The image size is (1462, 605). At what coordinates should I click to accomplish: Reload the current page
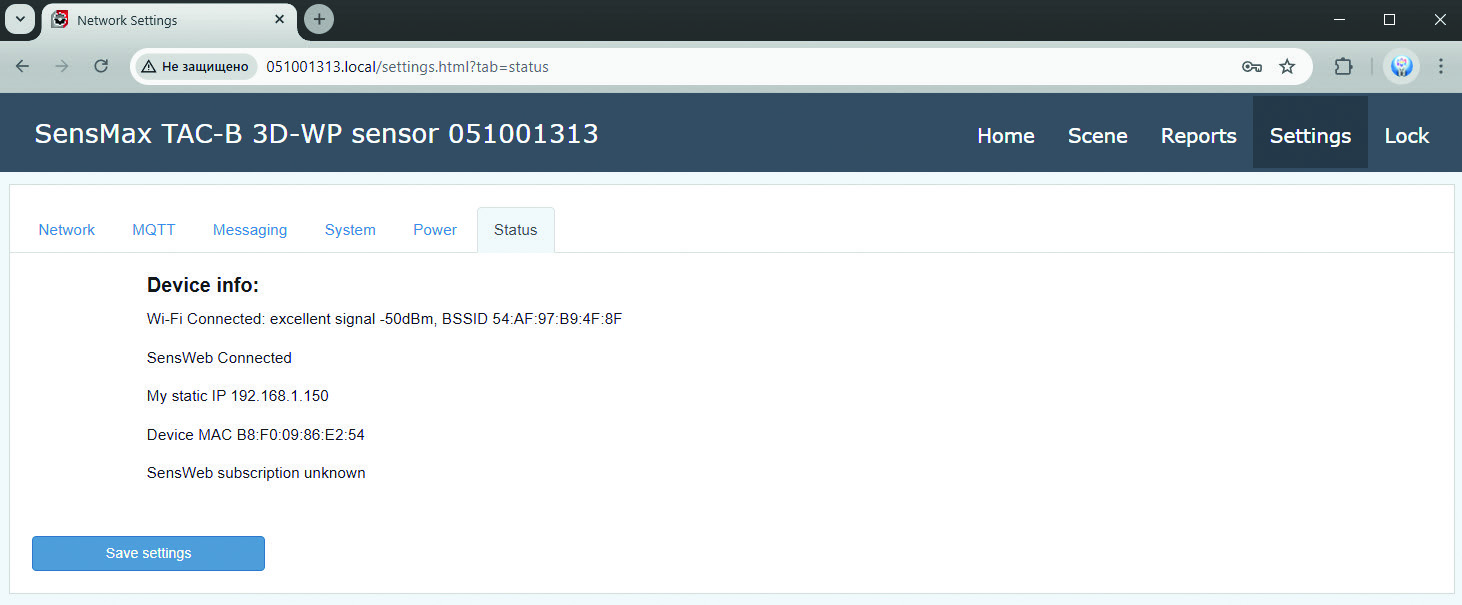pyautogui.click(x=101, y=66)
